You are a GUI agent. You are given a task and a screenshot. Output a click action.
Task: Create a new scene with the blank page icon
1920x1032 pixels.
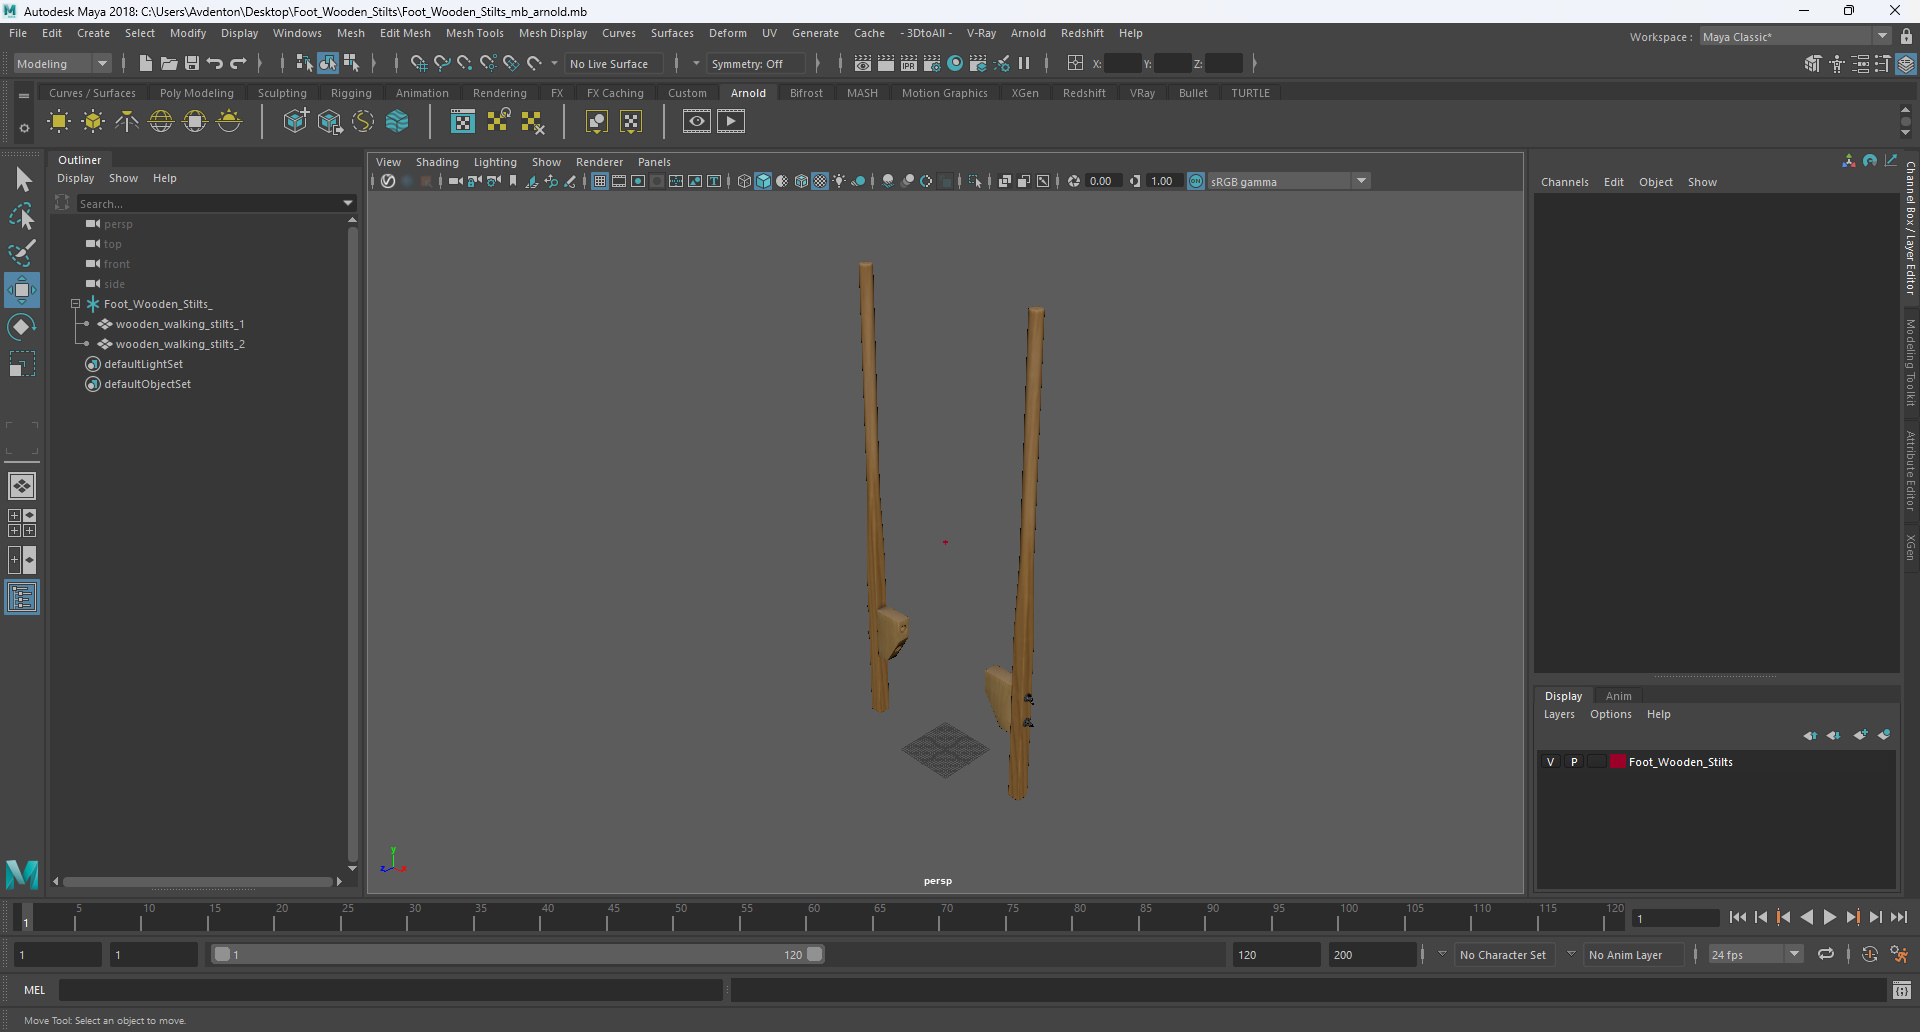point(146,63)
